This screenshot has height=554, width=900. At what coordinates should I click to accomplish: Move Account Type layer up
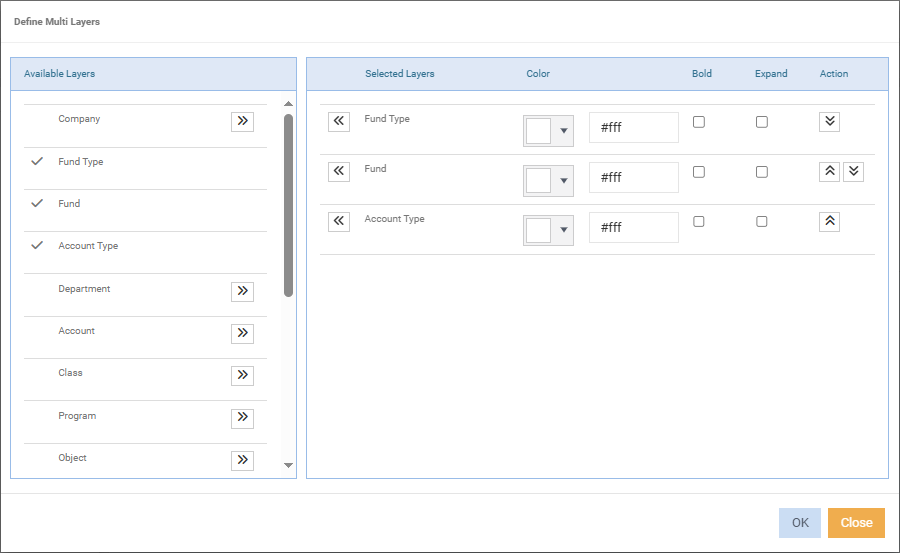[829, 221]
